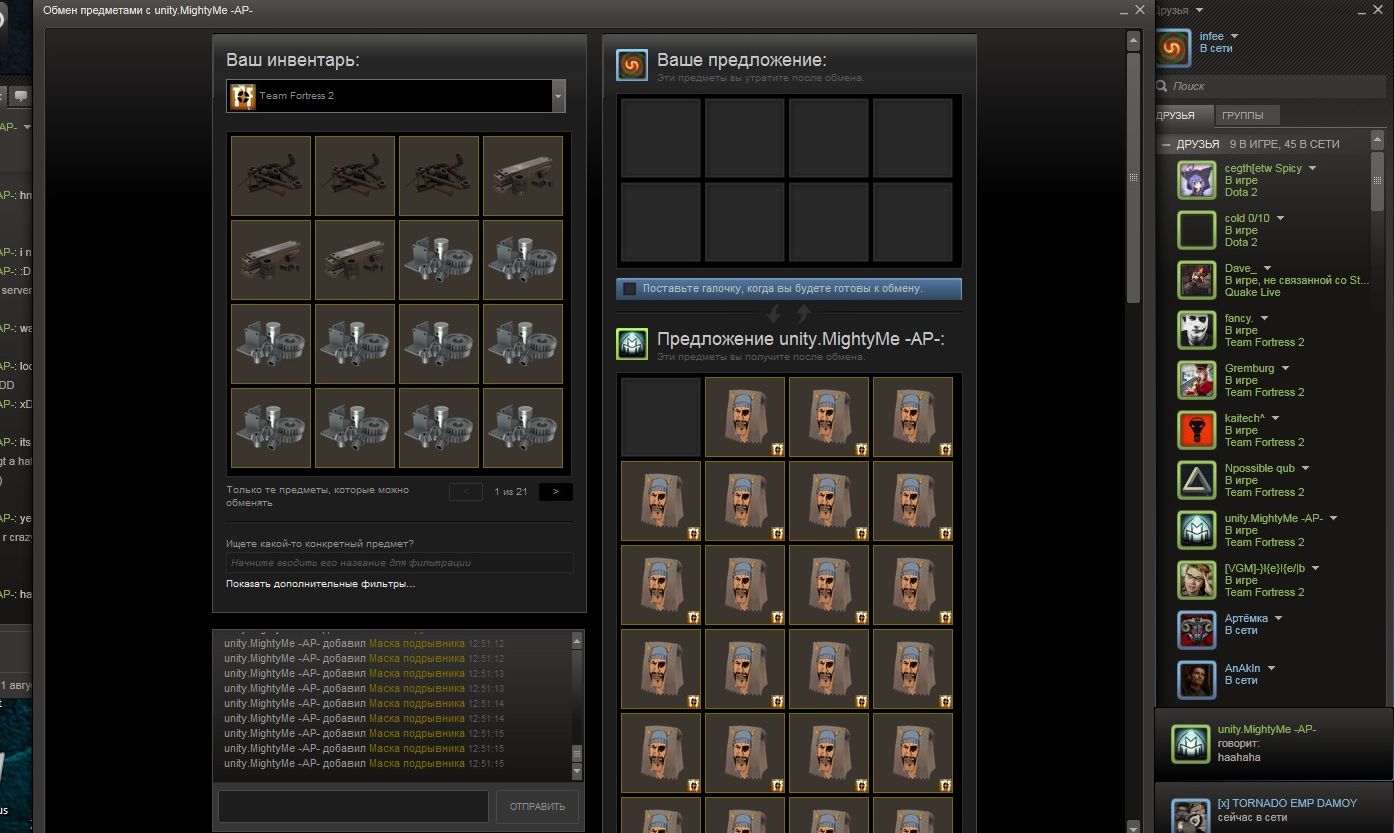Click partner avatar beside Предложение unity.MightyMe
Image resolution: width=1394 pixels, height=833 pixels.
632,345
